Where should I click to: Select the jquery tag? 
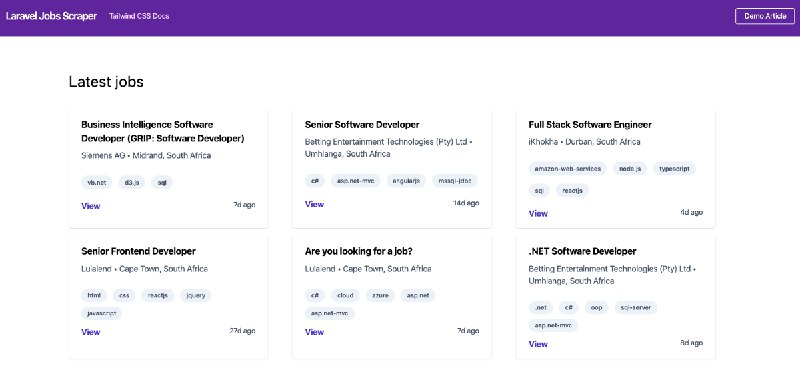[x=195, y=296]
